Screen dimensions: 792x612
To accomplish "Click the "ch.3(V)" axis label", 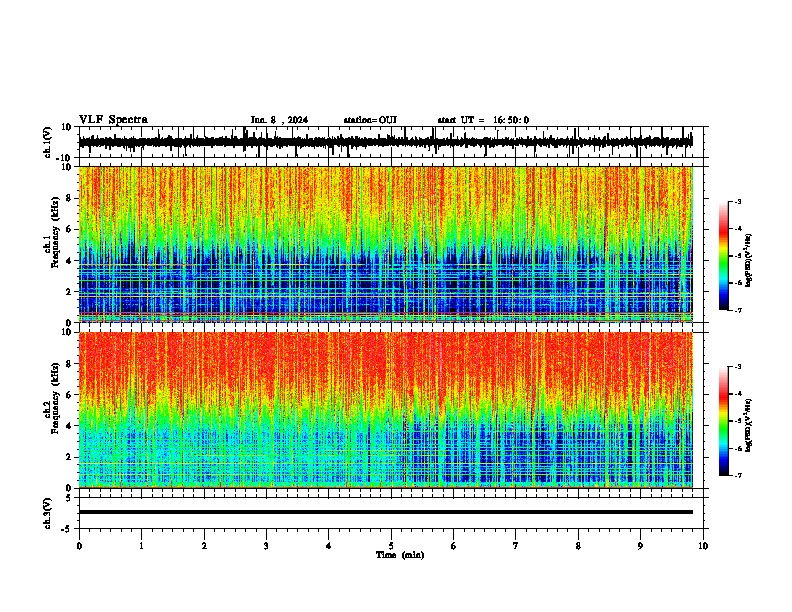I will pos(48,513).
